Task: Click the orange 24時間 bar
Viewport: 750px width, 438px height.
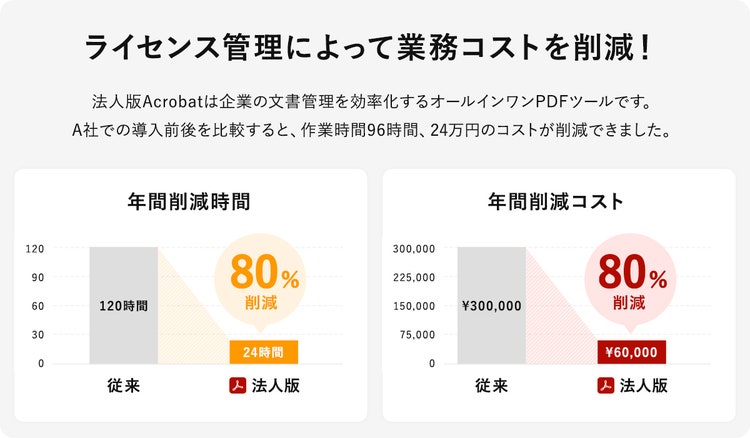Action: (x=263, y=352)
